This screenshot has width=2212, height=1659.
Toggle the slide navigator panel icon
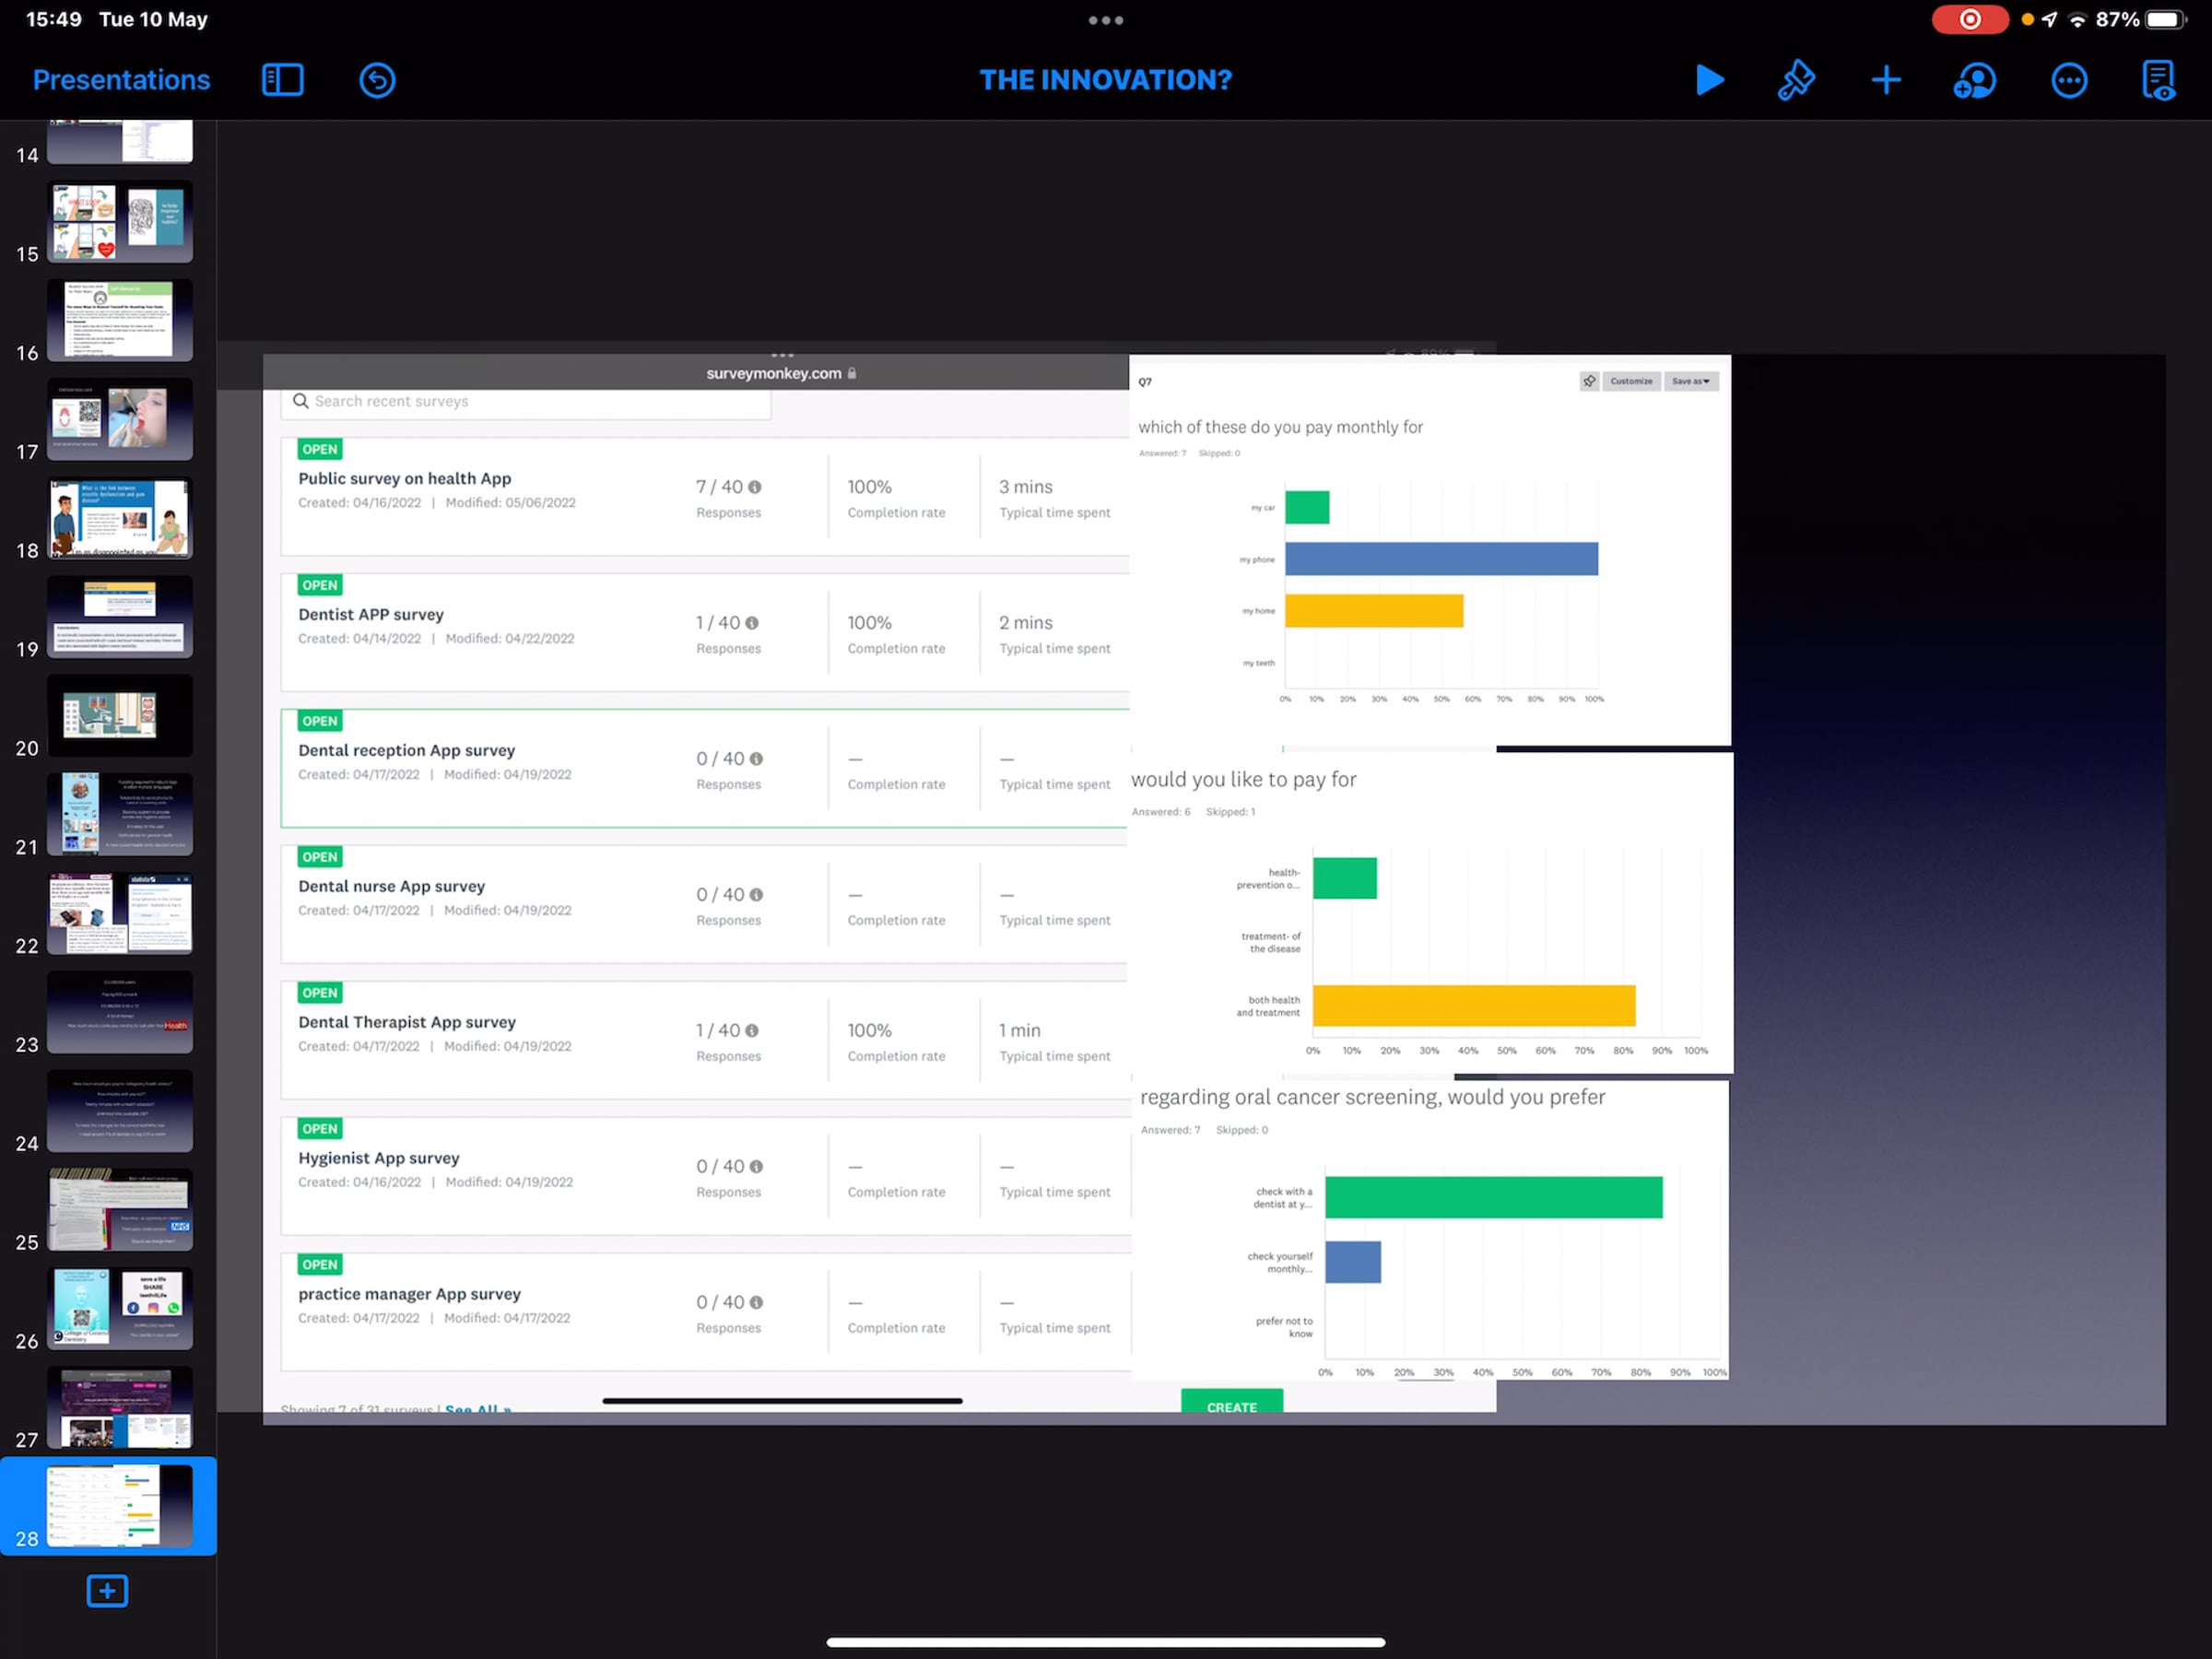coord(283,80)
